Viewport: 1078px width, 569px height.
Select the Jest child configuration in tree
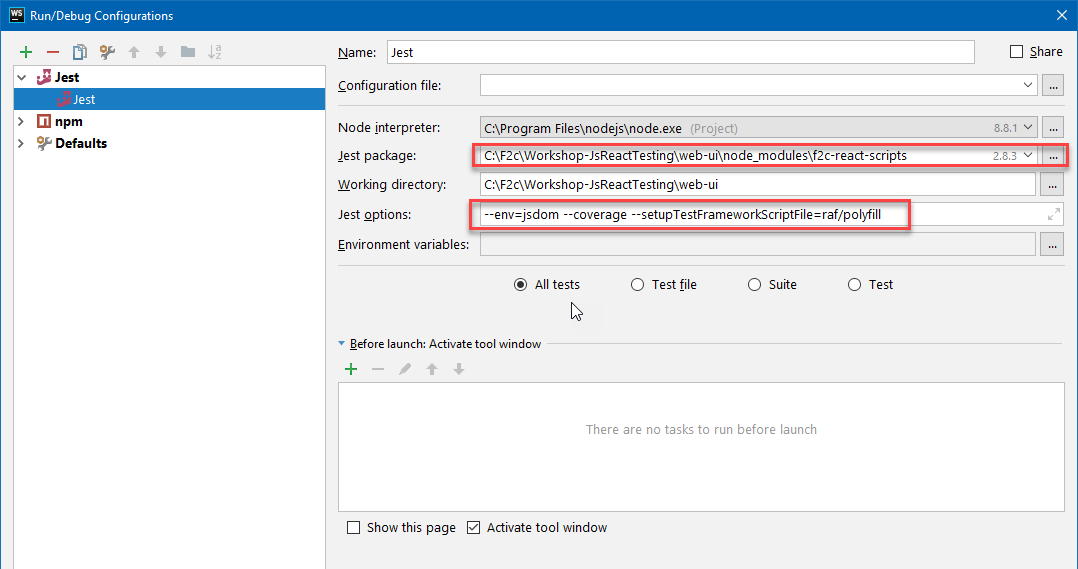pos(169,100)
